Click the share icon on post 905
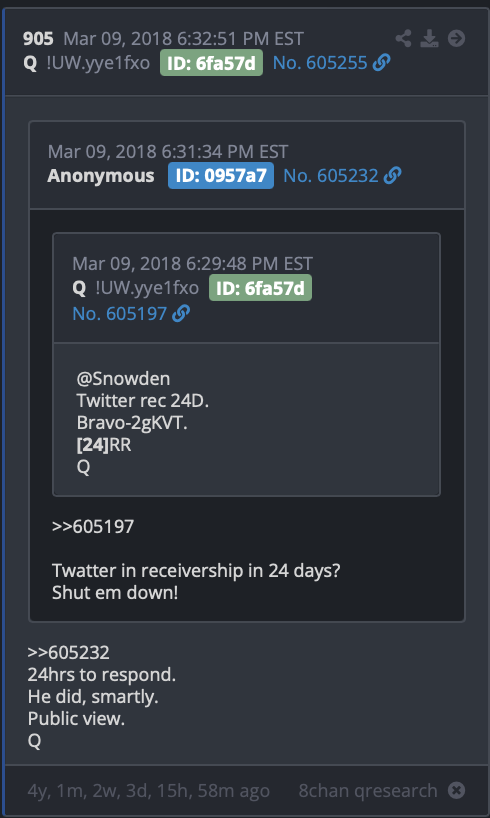The width and height of the screenshot is (490, 818). pos(403,38)
